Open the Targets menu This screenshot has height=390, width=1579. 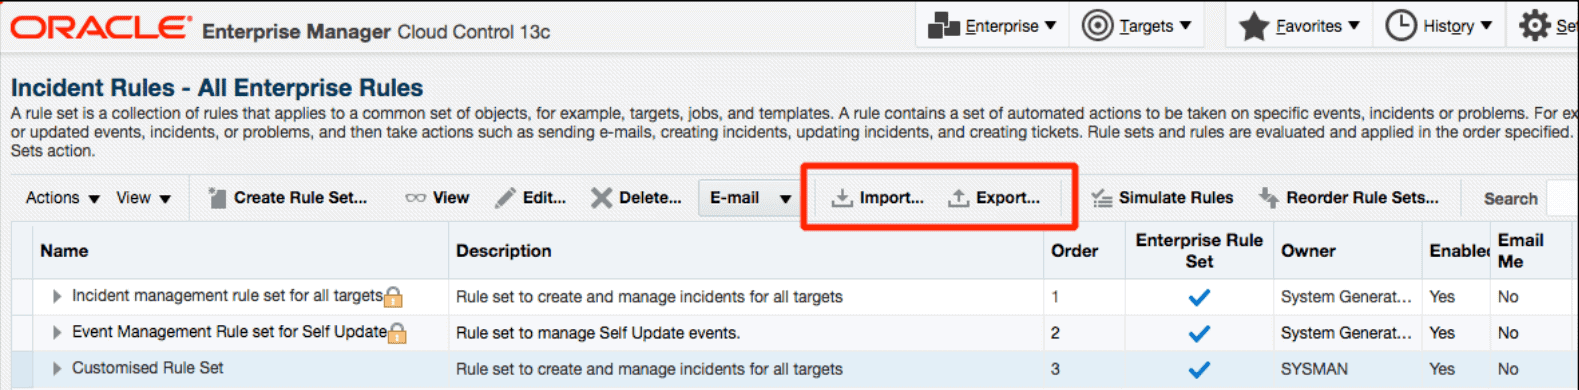[x=1137, y=26]
